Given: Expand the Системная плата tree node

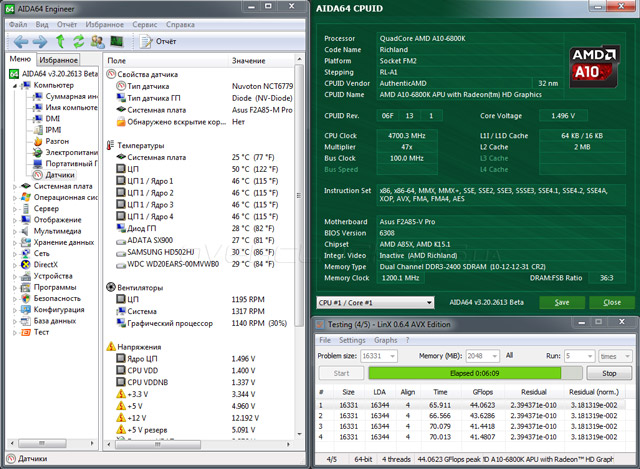Looking at the screenshot, I should pyautogui.click(x=12, y=186).
